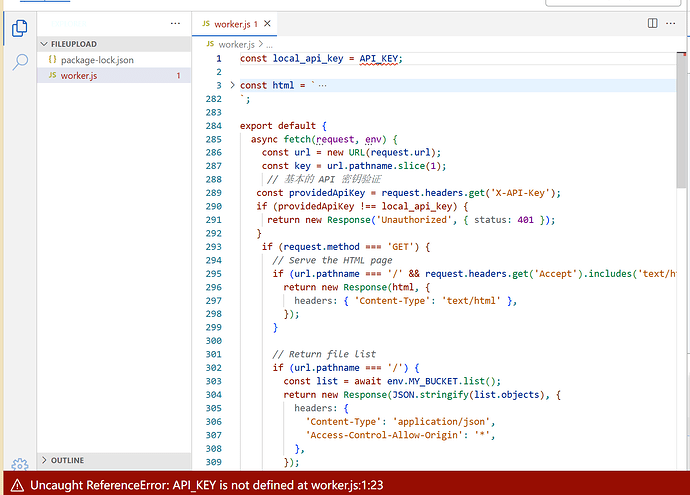Viewport: 690px width, 495px height.
Task: Open the Explorer files icon
Action: click(19, 28)
